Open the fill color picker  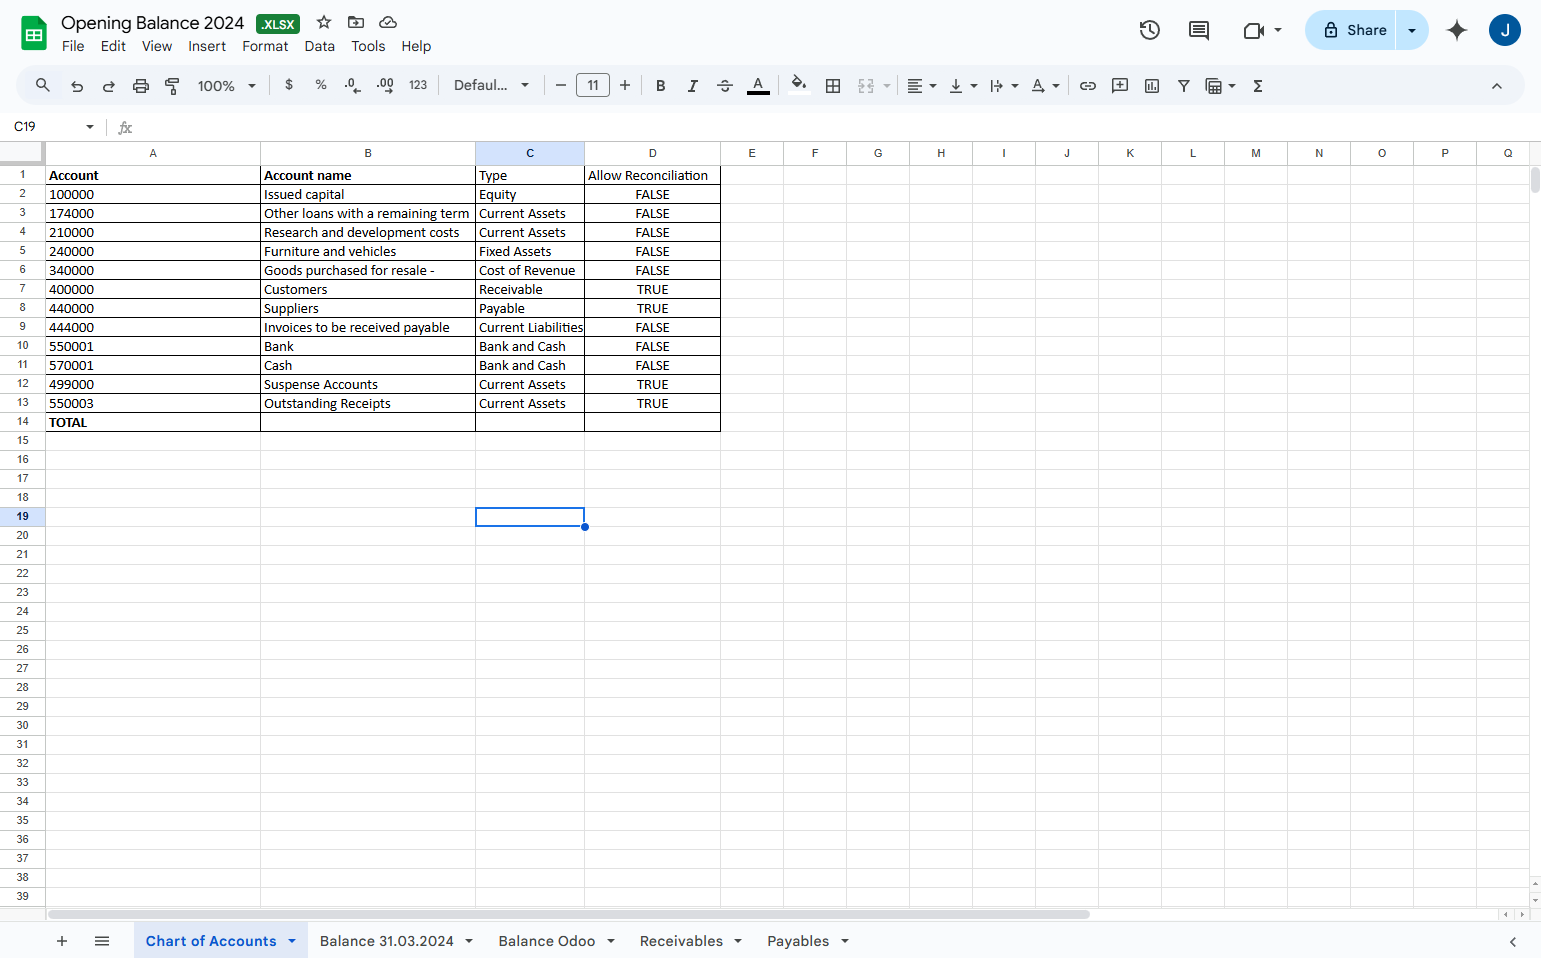(798, 85)
